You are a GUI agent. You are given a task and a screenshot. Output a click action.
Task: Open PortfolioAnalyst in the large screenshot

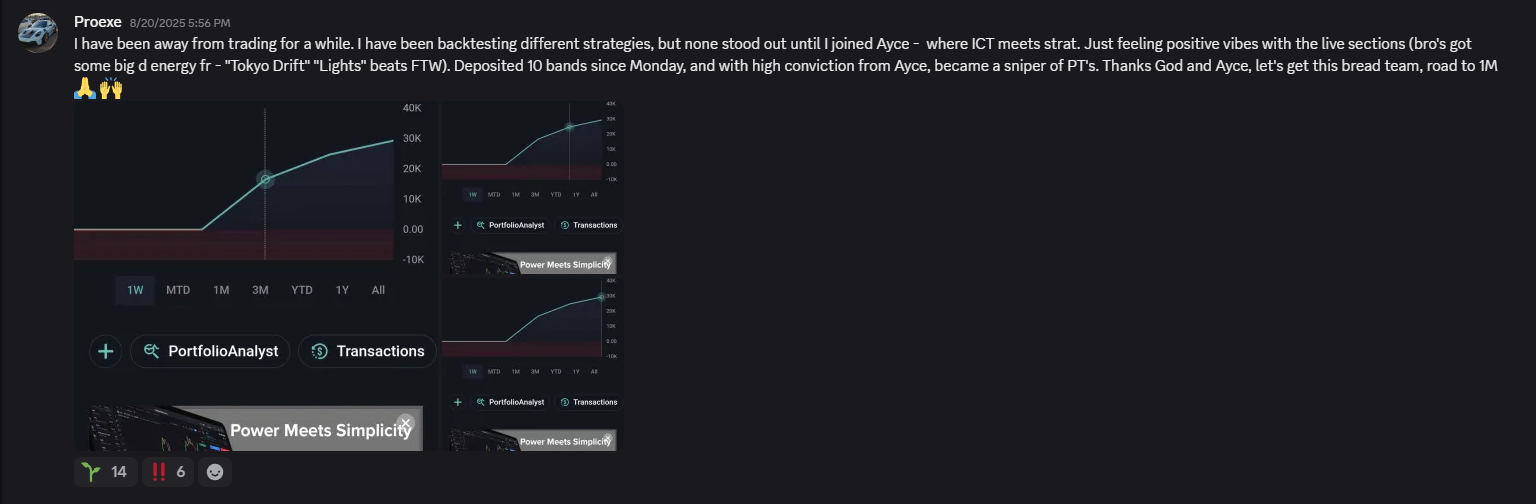(211, 351)
